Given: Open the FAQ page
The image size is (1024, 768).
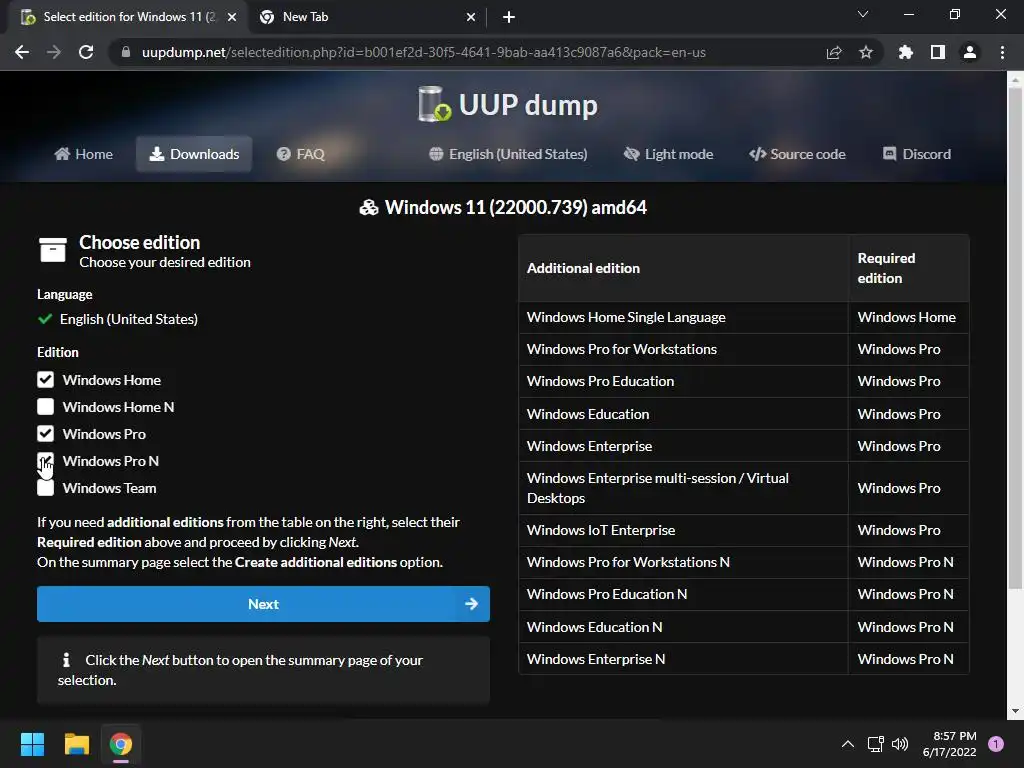Looking at the screenshot, I should pos(300,154).
